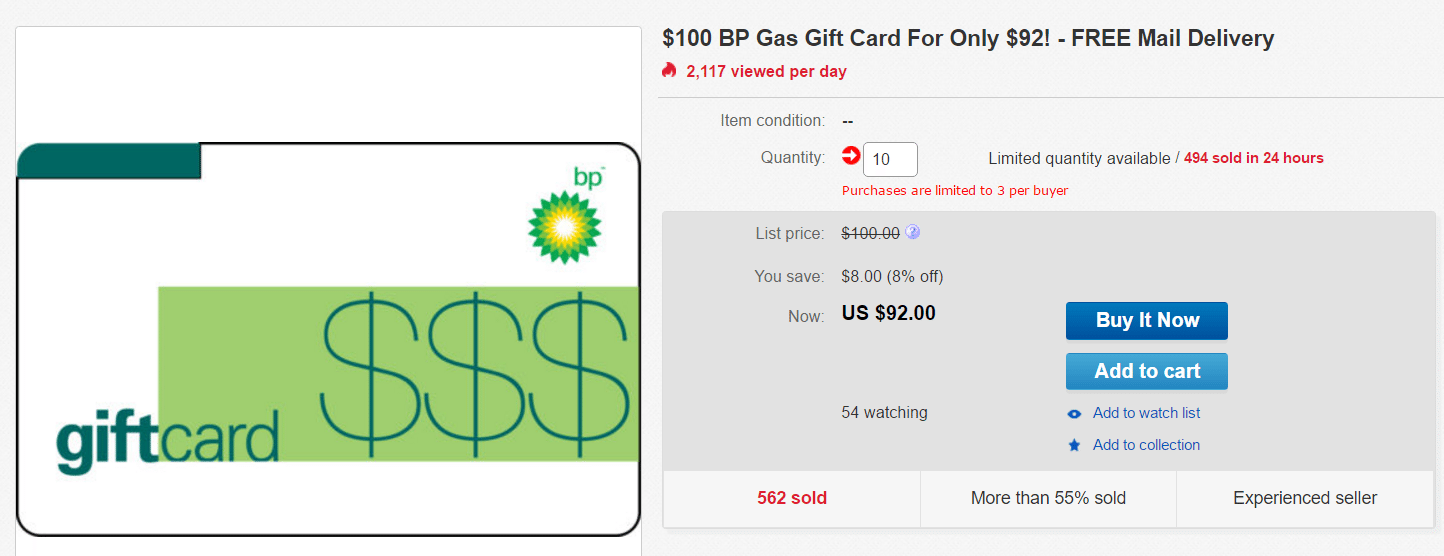Click the Quantity input field
The image size is (1444, 556).
click(x=890, y=160)
